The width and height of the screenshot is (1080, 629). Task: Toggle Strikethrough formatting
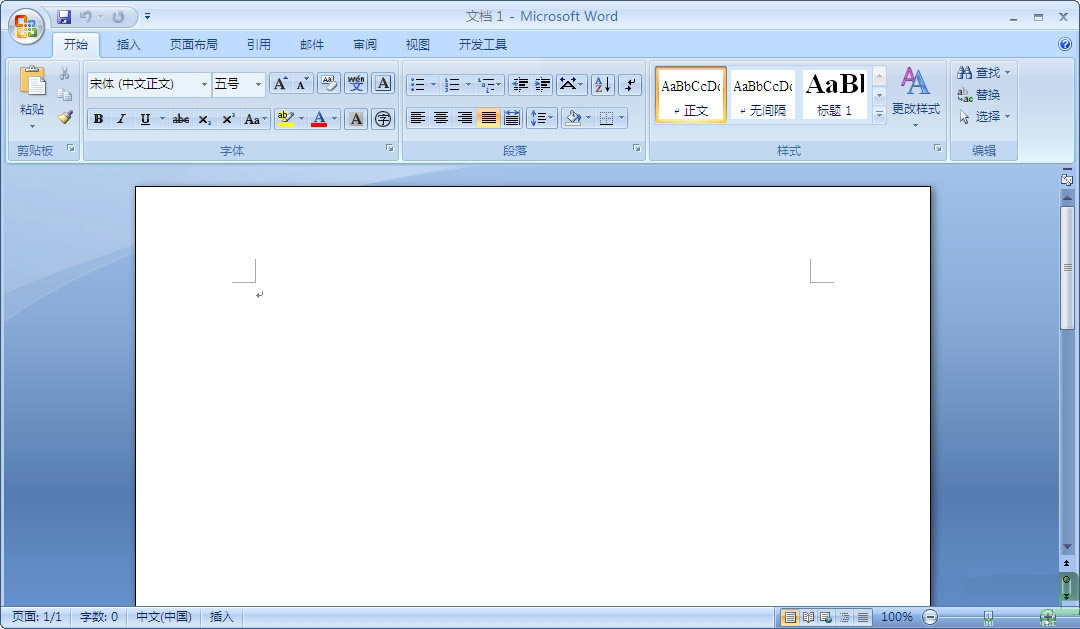click(x=181, y=119)
